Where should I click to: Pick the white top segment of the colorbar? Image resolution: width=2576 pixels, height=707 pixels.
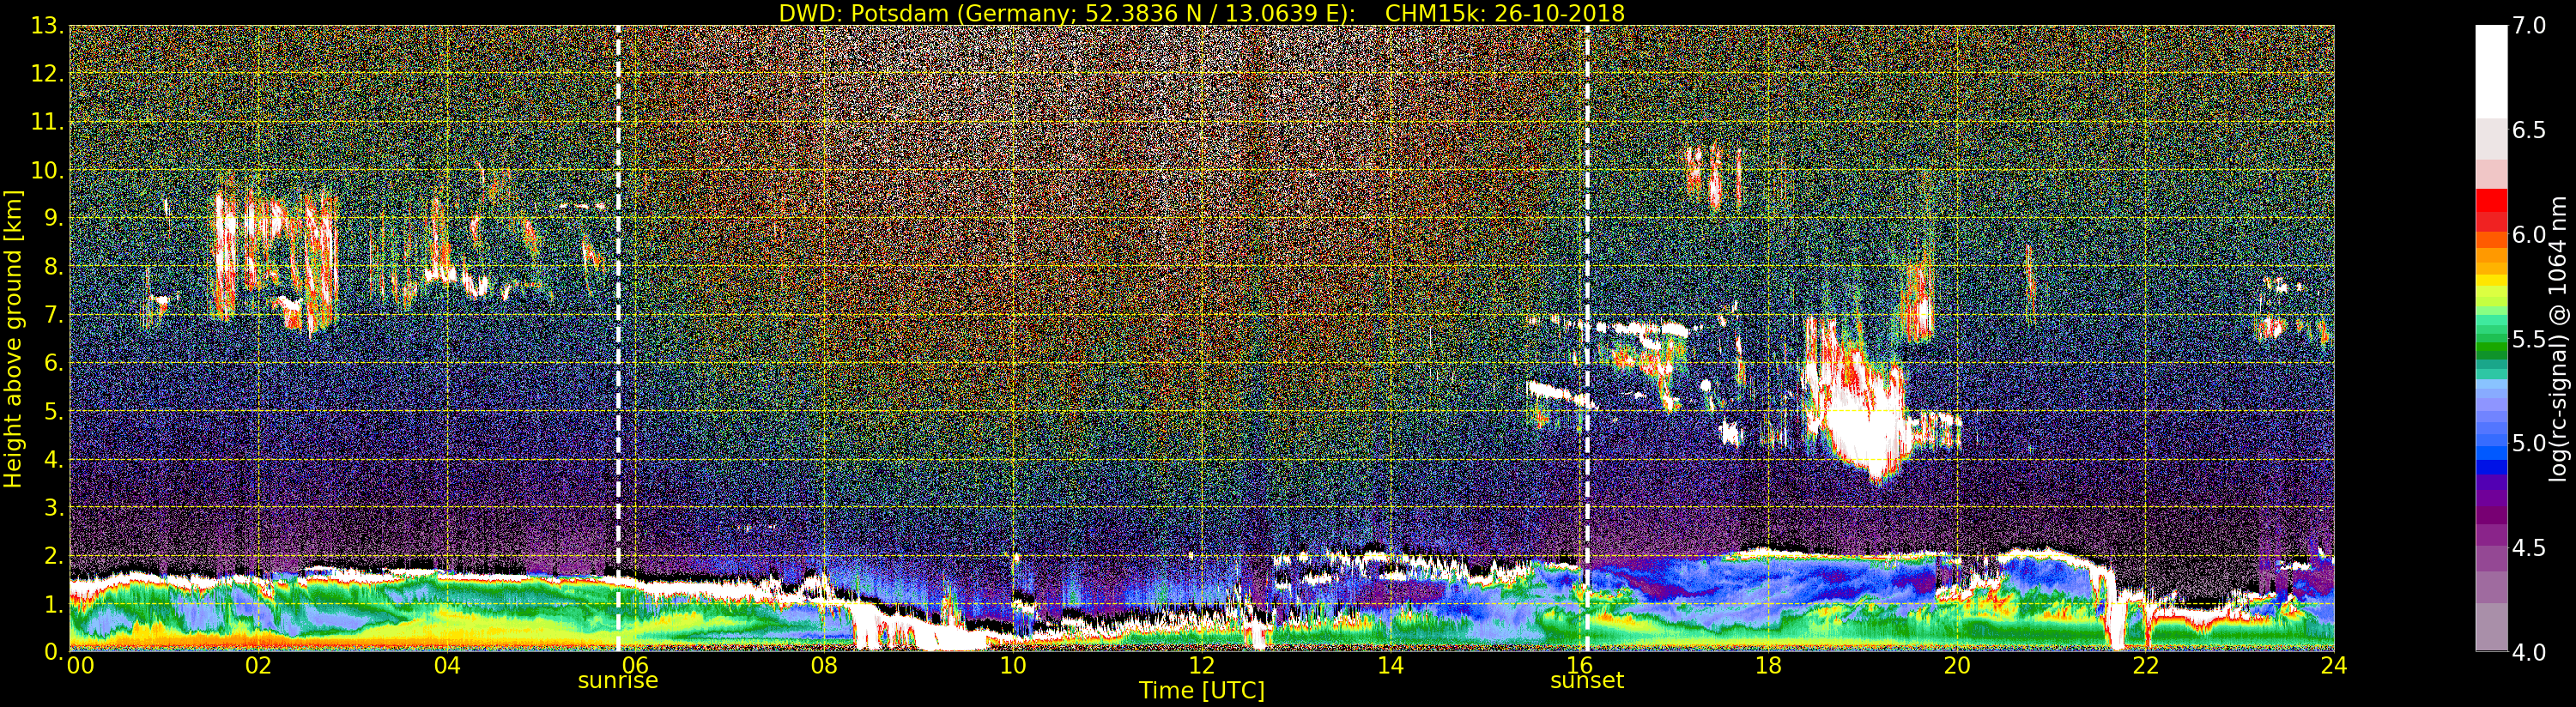click(2491, 72)
